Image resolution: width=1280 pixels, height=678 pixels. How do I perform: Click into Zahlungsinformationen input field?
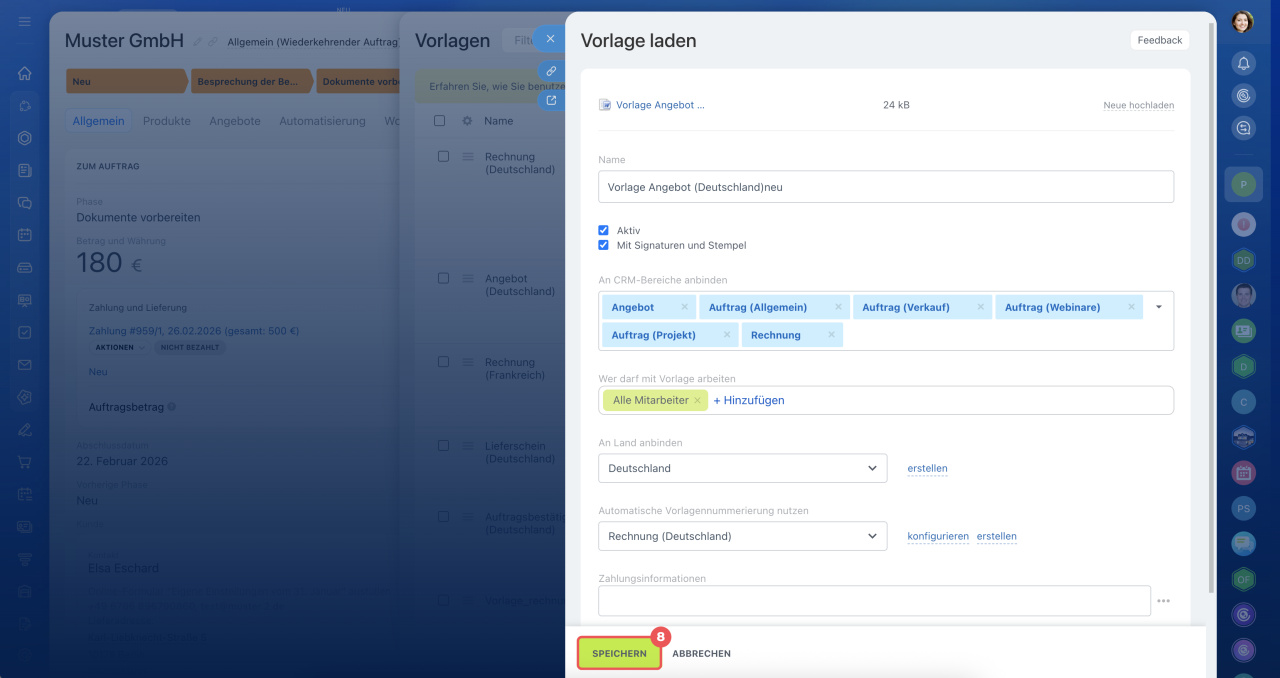coord(874,601)
